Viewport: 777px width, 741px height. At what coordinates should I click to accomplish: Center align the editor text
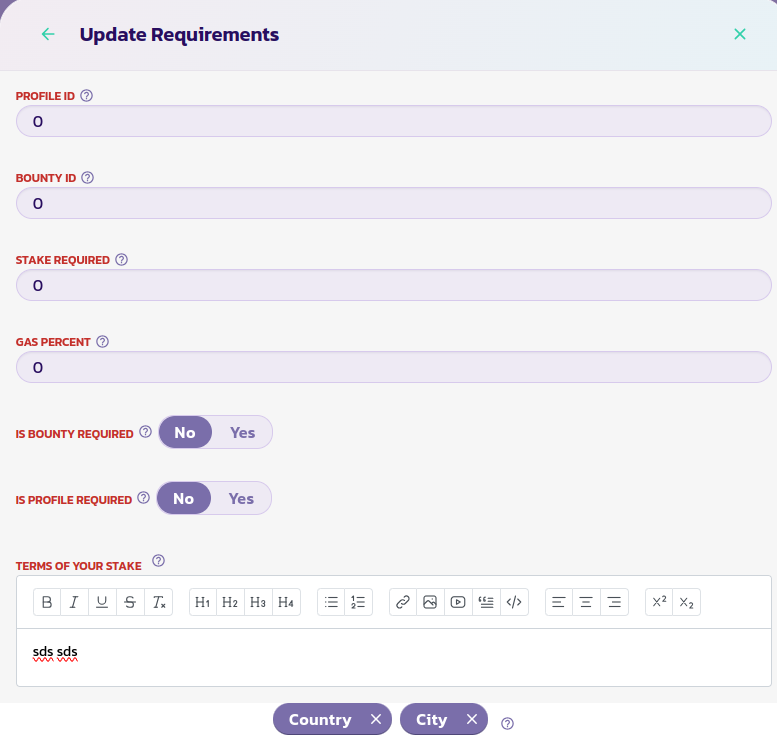[x=586, y=602]
